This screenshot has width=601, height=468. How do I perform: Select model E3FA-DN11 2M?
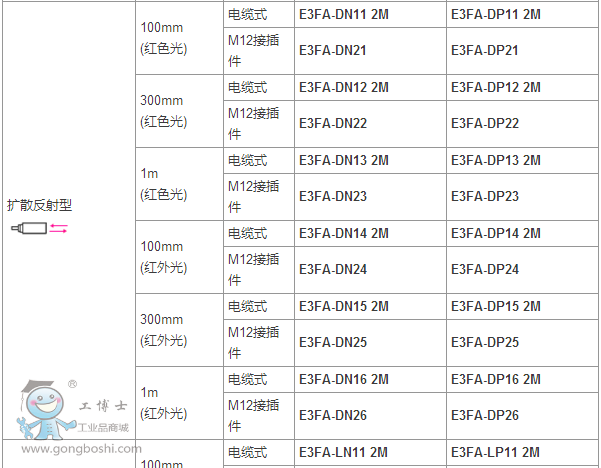tap(344, 14)
